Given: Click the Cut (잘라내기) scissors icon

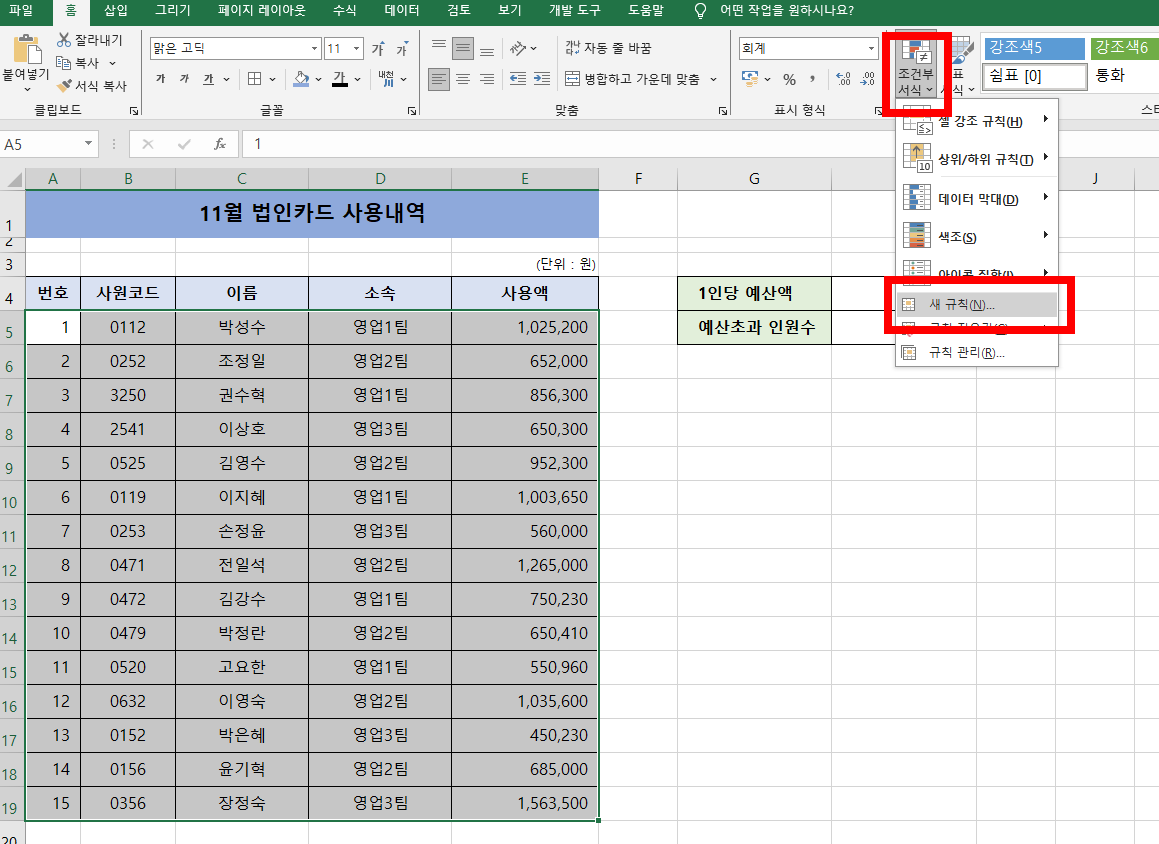Looking at the screenshot, I should coord(64,40).
